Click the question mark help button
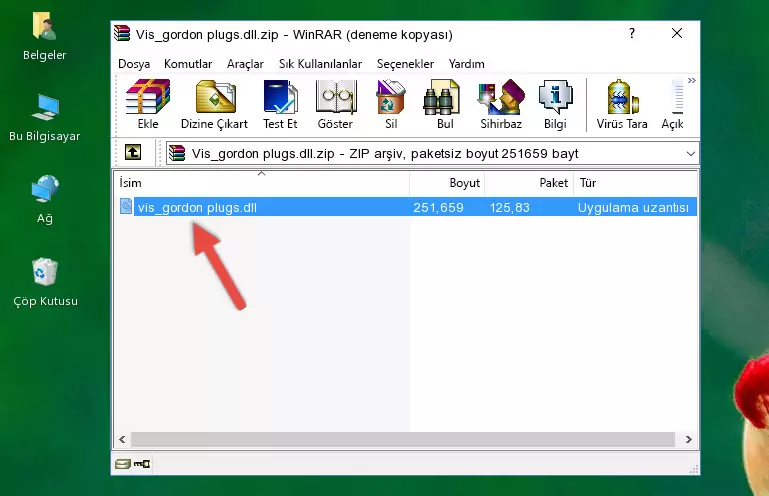The height and width of the screenshot is (496, 769). pyautogui.click(x=632, y=33)
